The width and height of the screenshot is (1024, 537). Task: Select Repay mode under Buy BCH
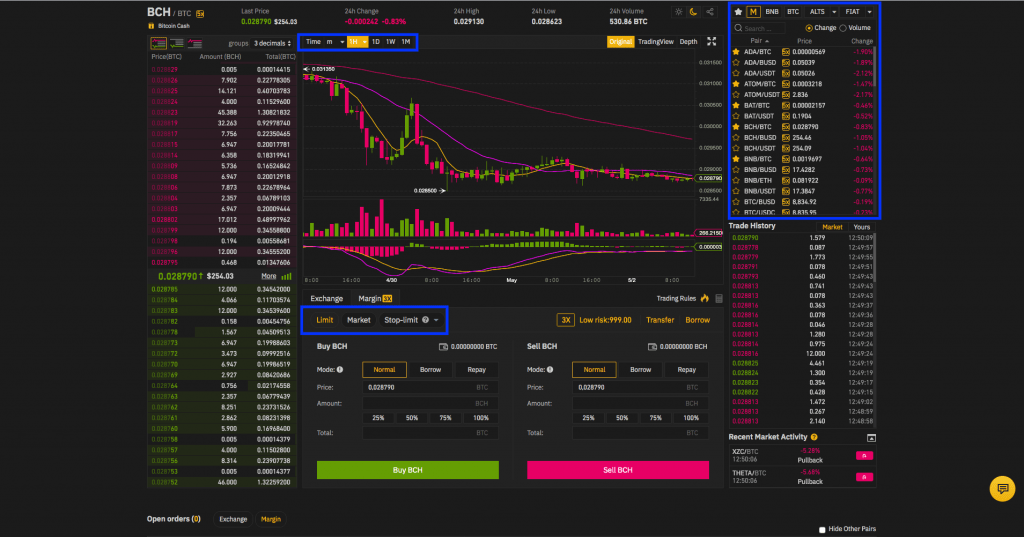pyautogui.click(x=477, y=370)
